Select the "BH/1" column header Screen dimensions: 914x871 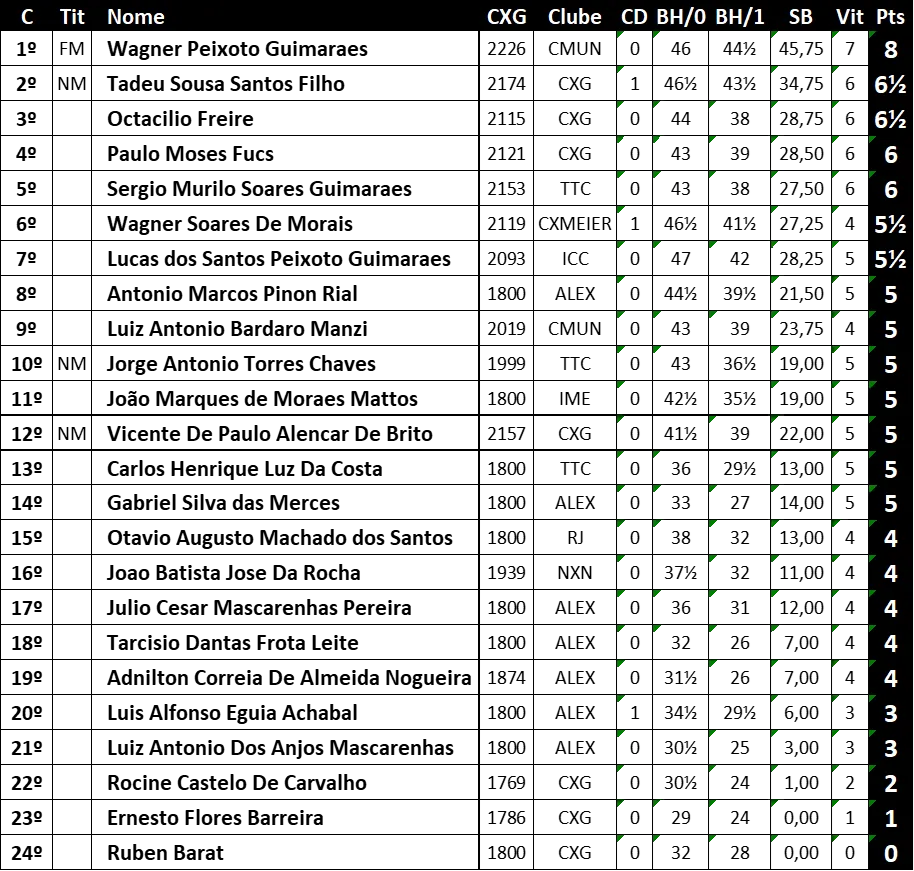click(740, 17)
